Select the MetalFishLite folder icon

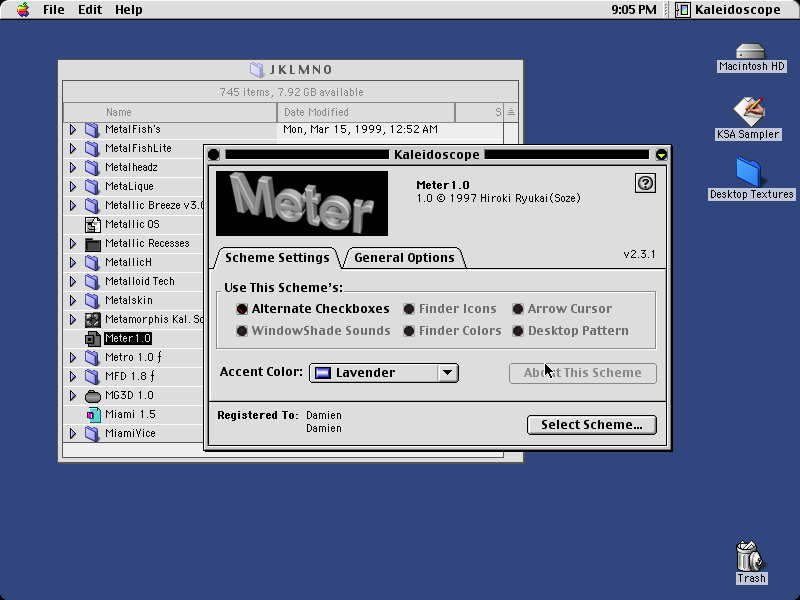click(92, 148)
